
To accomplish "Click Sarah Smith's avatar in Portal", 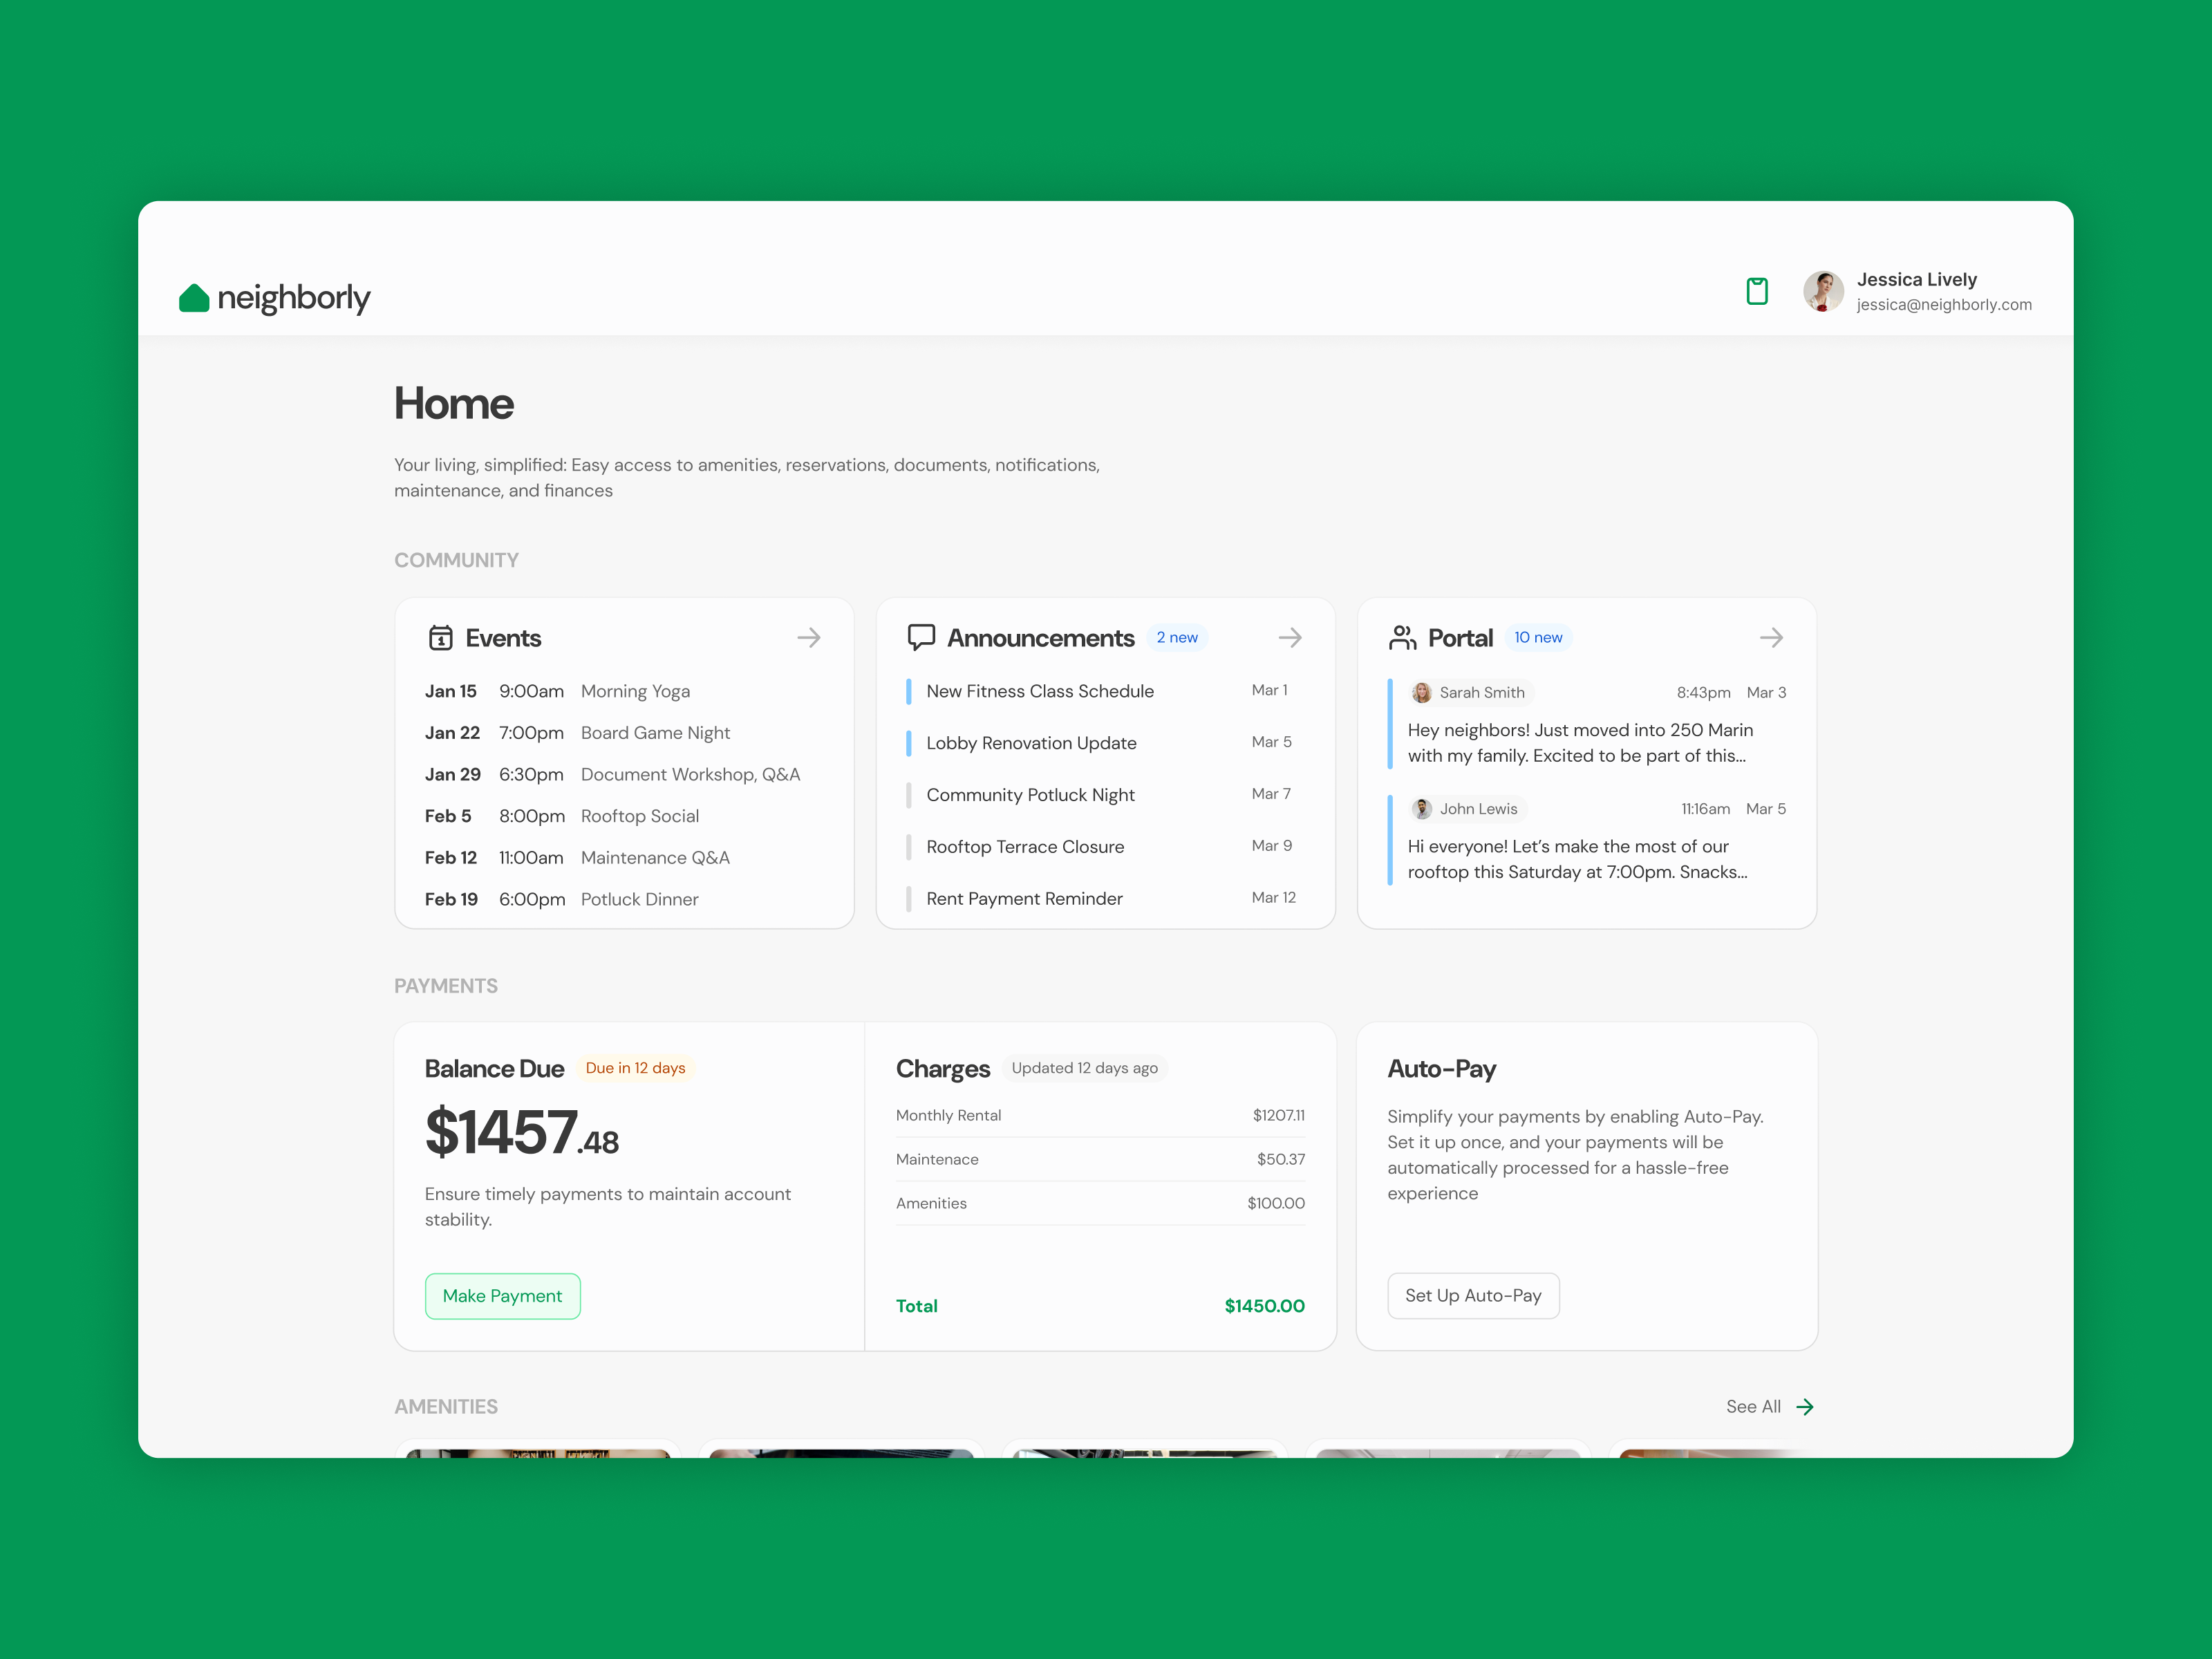I will (x=1421, y=693).
